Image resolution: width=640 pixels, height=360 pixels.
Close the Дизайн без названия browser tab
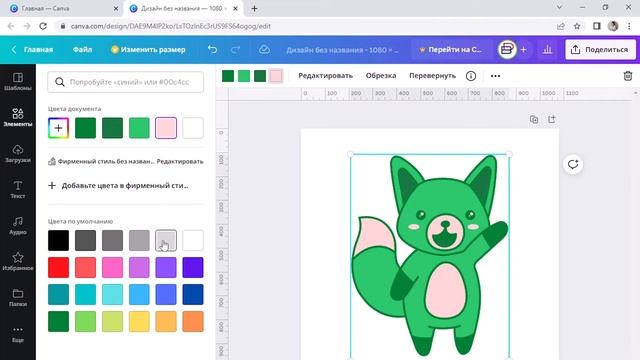[235, 8]
